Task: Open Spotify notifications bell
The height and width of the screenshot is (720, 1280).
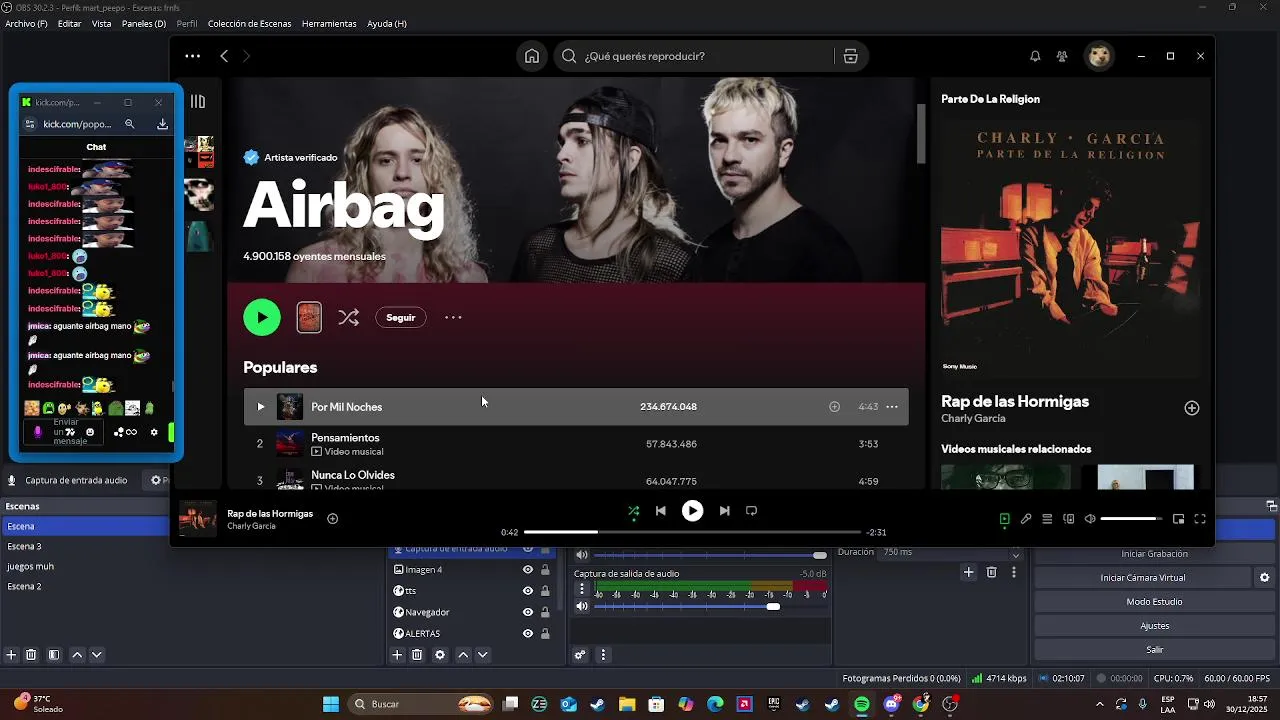Action: [1035, 56]
